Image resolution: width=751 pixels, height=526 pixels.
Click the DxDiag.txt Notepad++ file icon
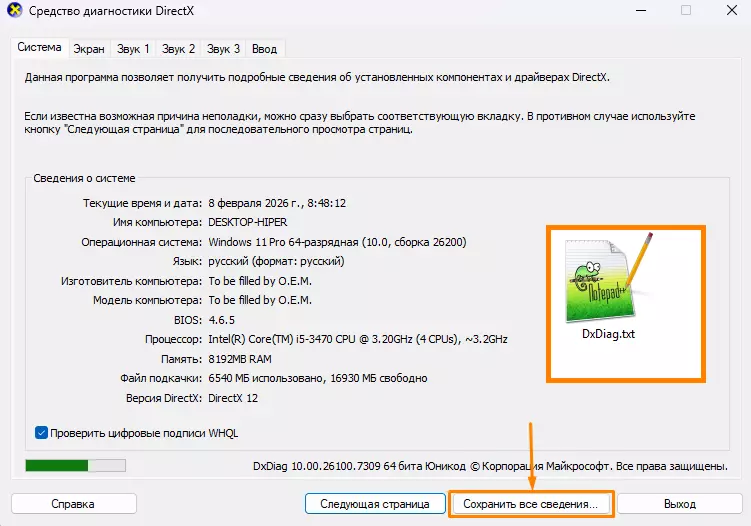(x=609, y=280)
